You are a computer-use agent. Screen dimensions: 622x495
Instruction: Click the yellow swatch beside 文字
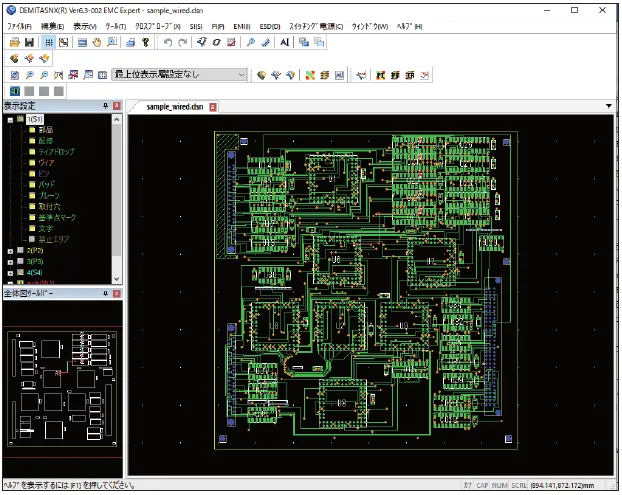pyautogui.click(x=32, y=228)
